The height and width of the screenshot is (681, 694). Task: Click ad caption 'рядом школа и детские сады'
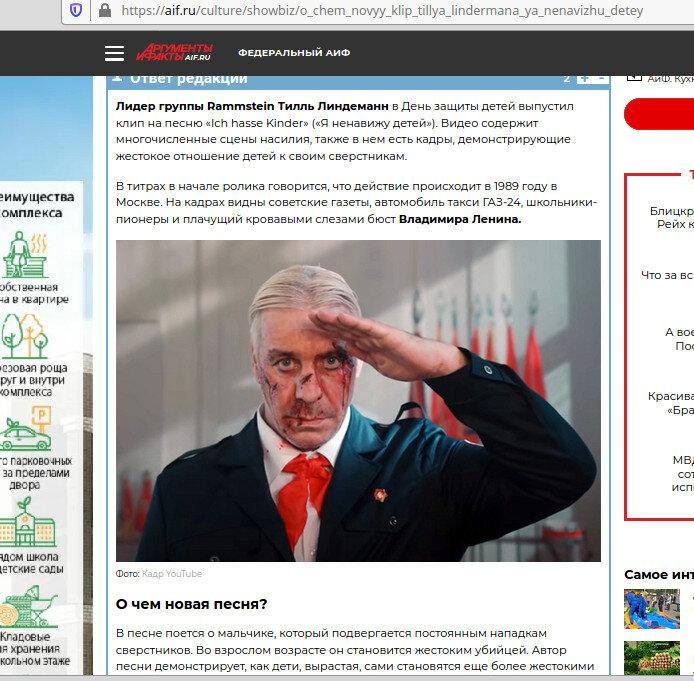(x=31, y=562)
